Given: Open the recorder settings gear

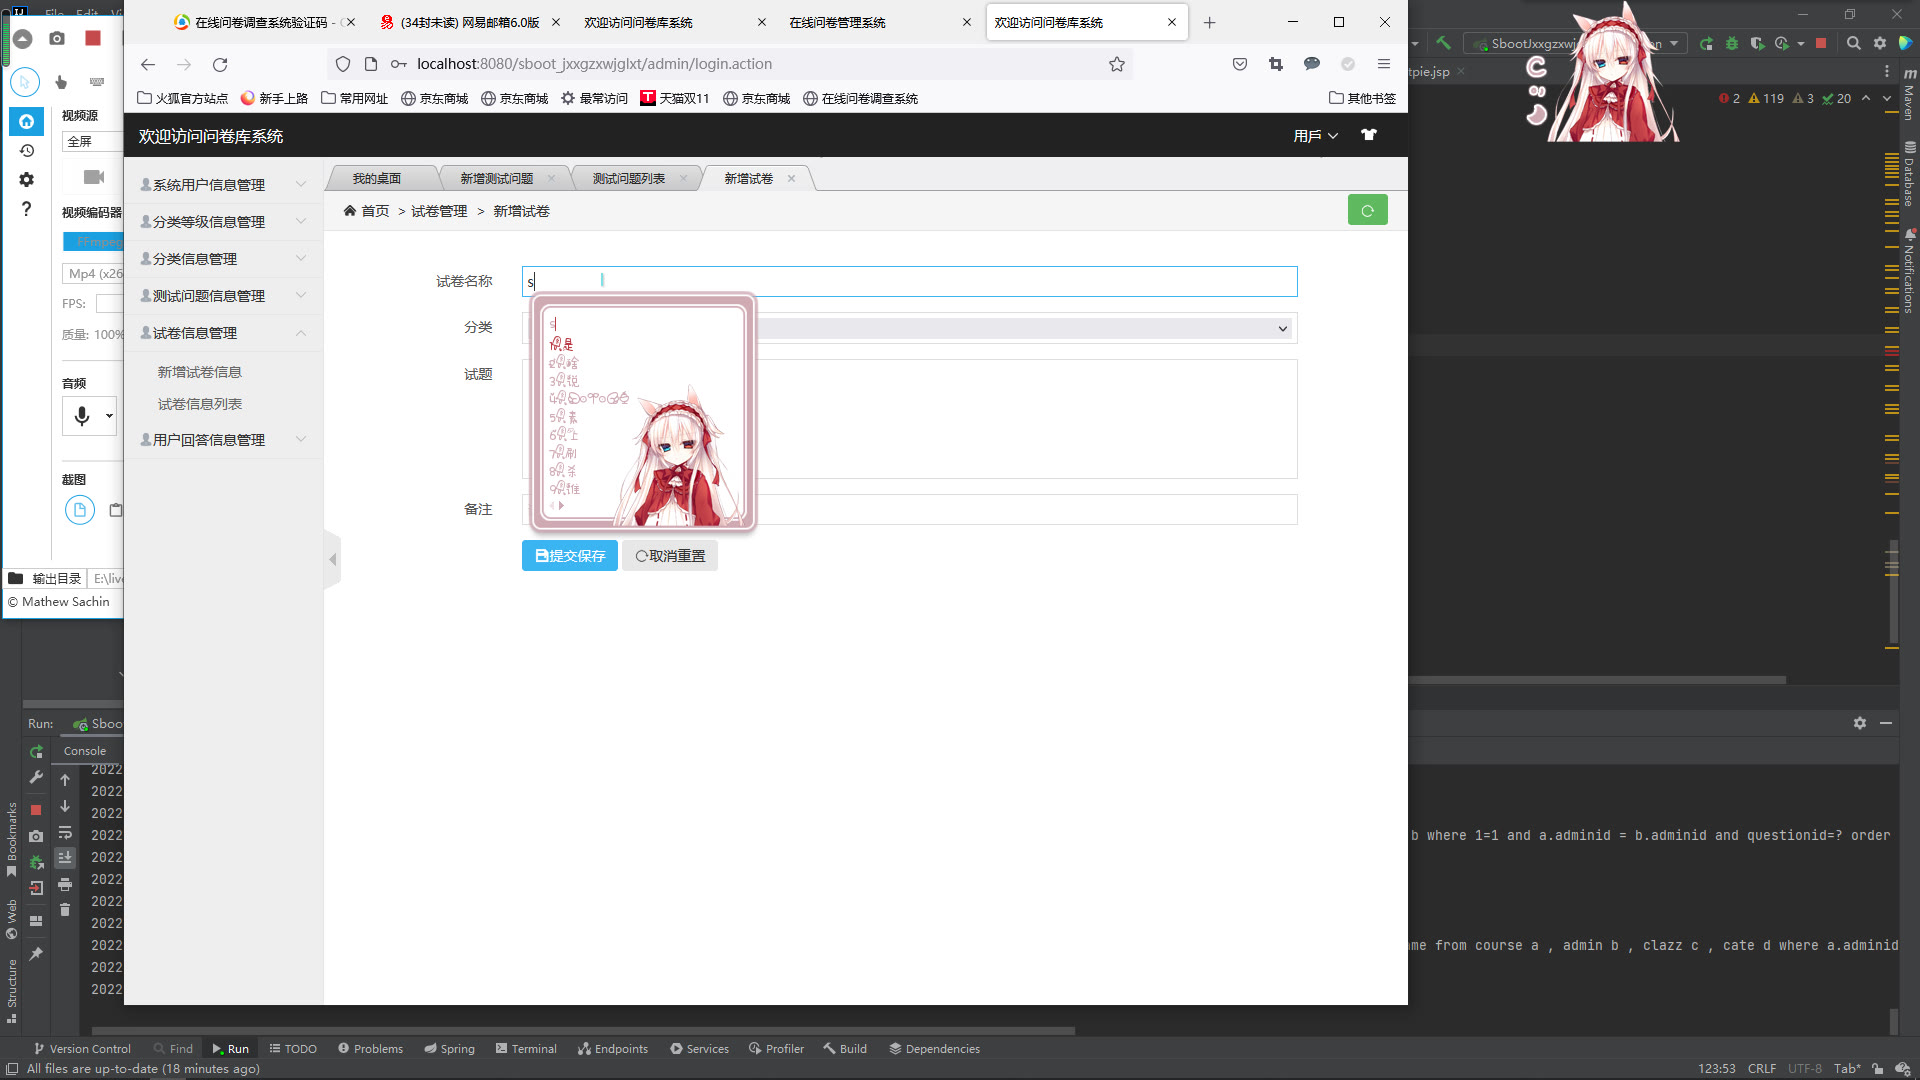Looking at the screenshot, I should [x=26, y=179].
